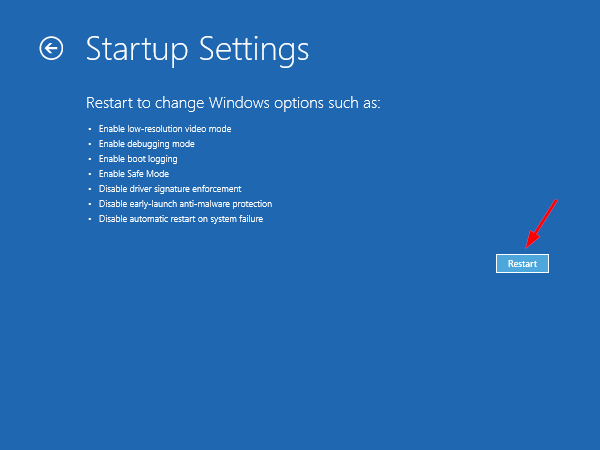Image resolution: width=600 pixels, height=450 pixels.
Task: Select 'Disable driver signature enforcement' item
Action: (170, 188)
